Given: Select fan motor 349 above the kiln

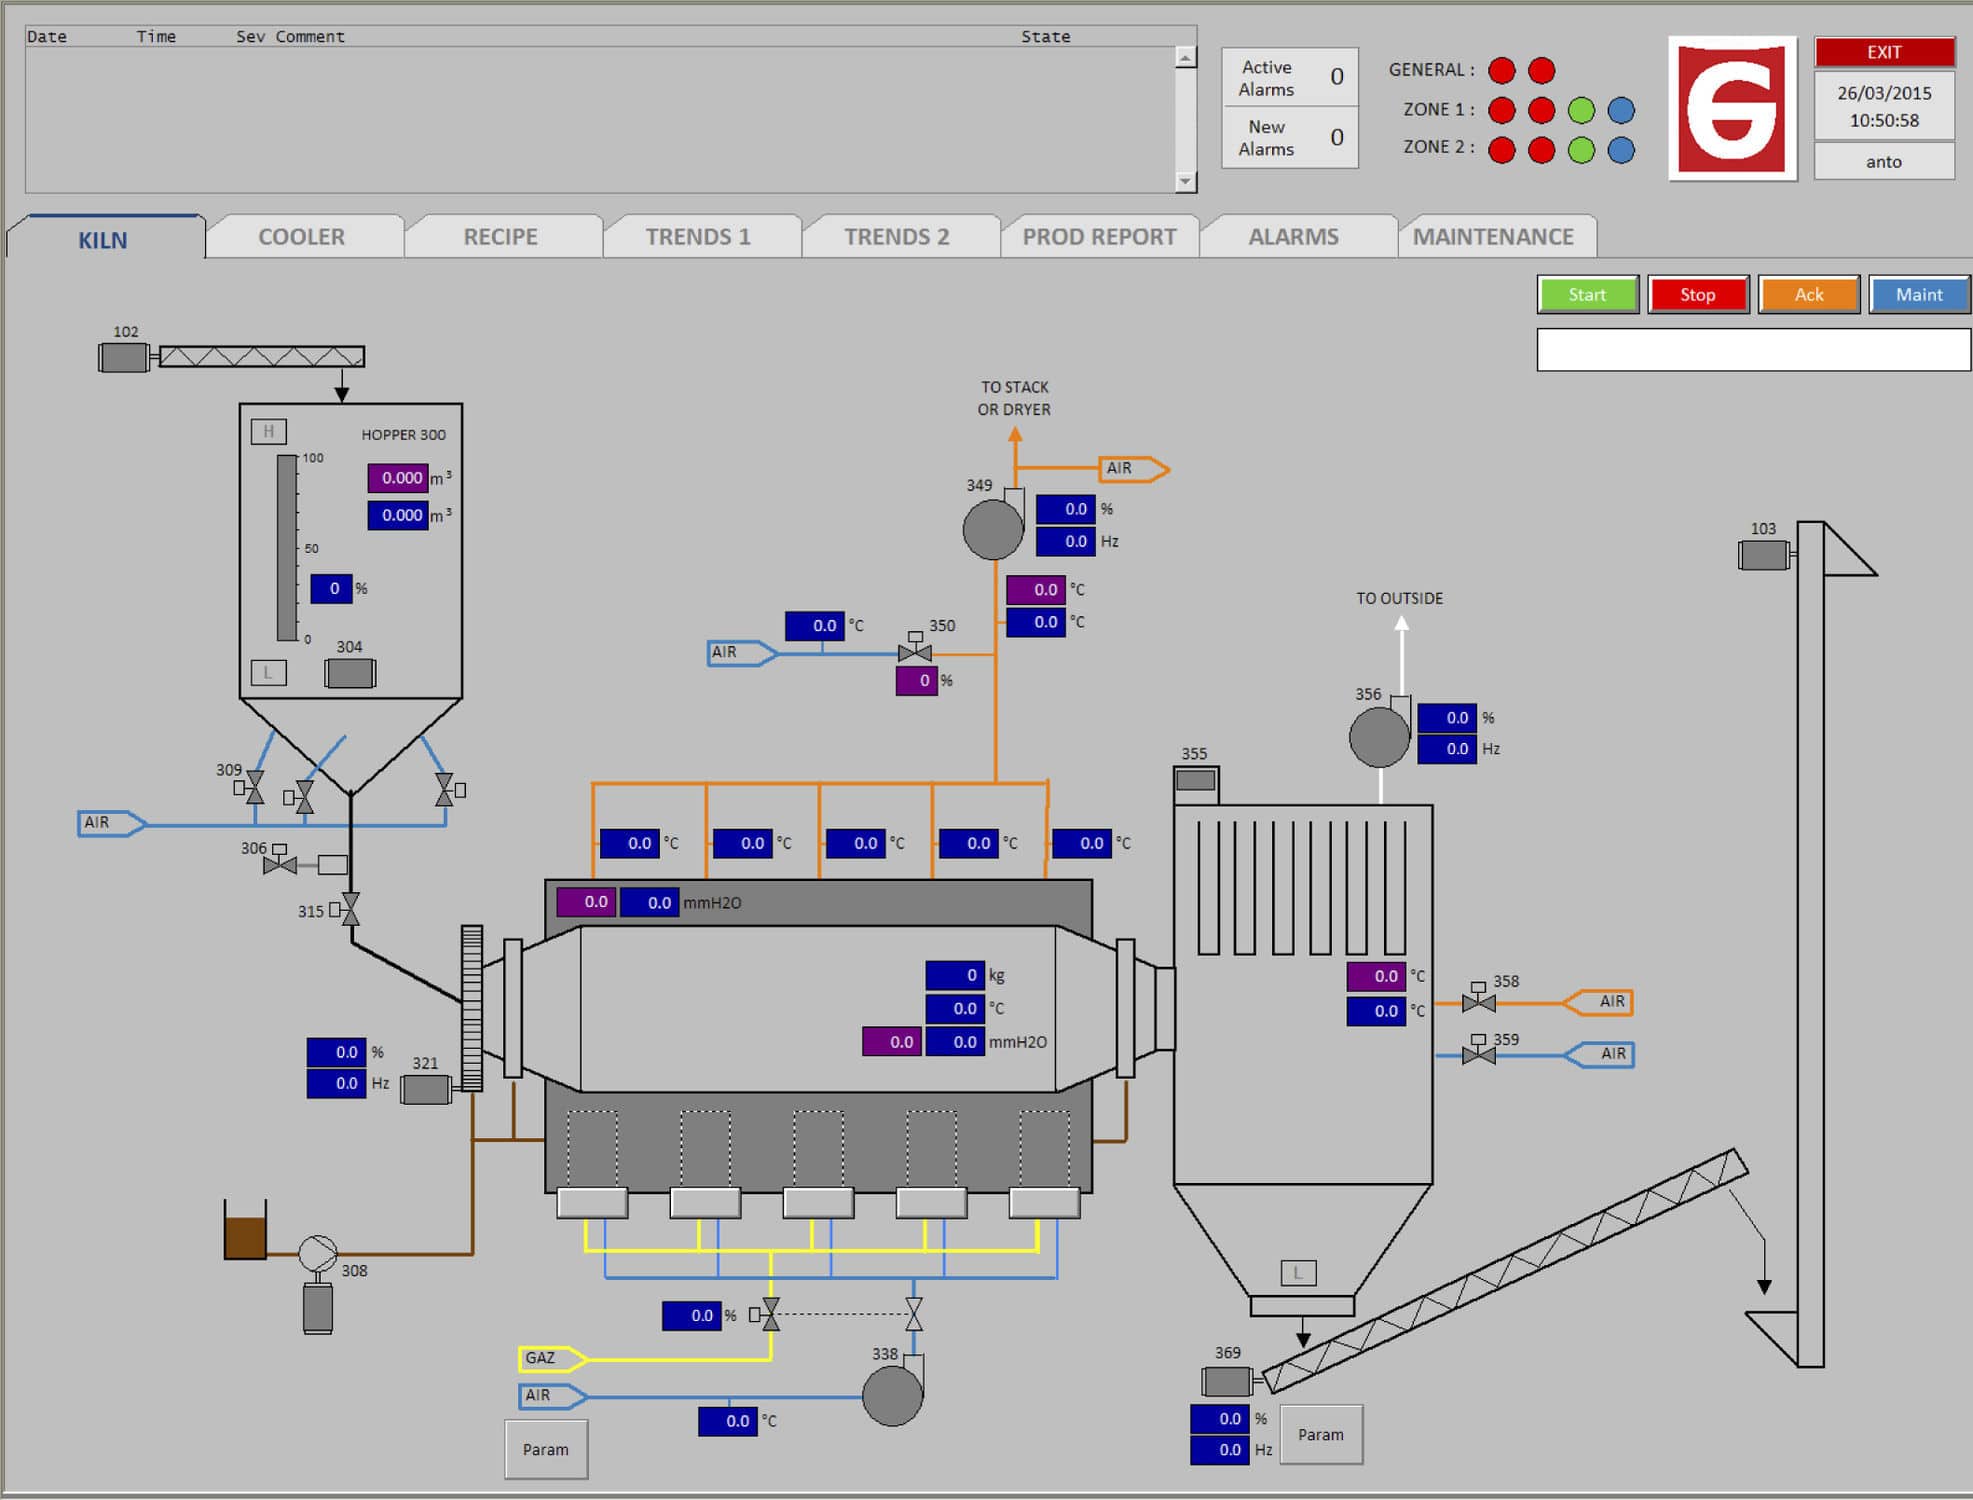Looking at the screenshot, I should (x=994, y=531).
